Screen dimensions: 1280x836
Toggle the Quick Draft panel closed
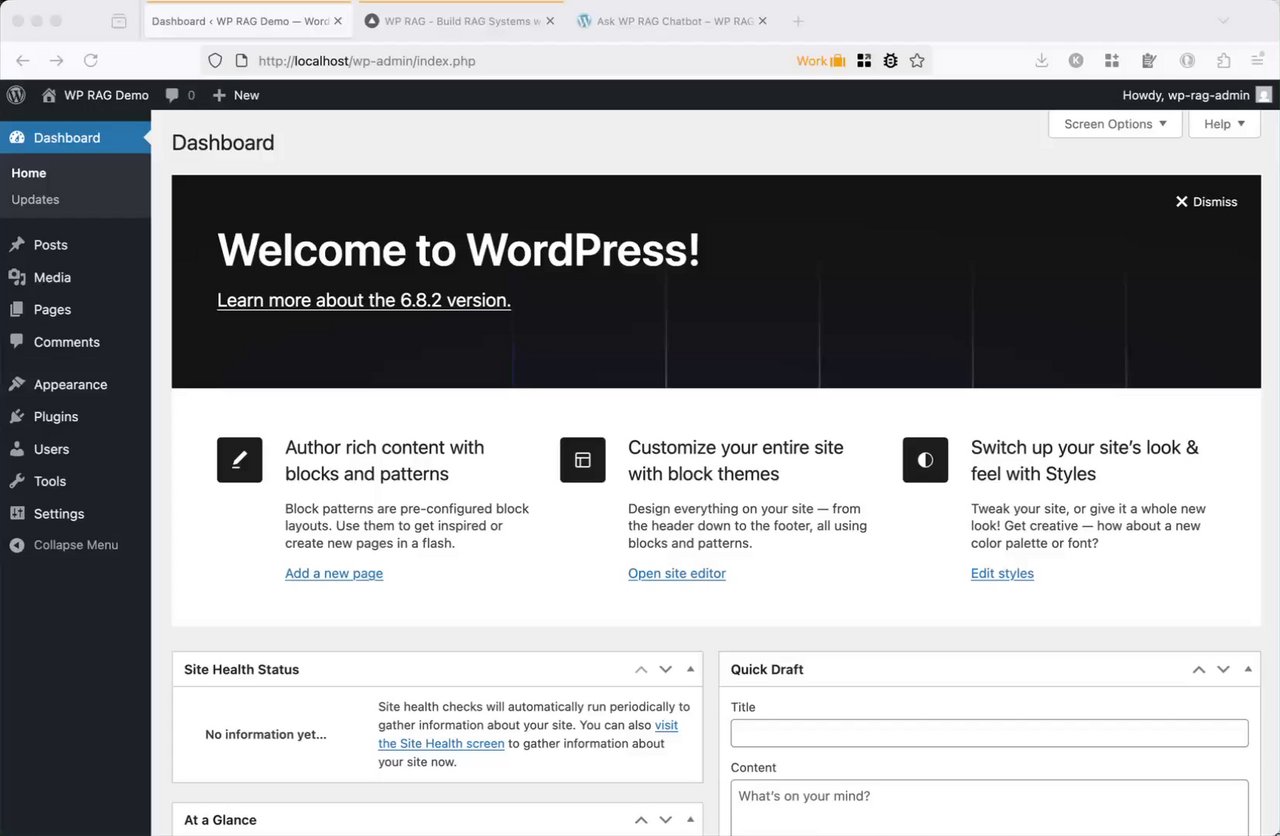1247,669
